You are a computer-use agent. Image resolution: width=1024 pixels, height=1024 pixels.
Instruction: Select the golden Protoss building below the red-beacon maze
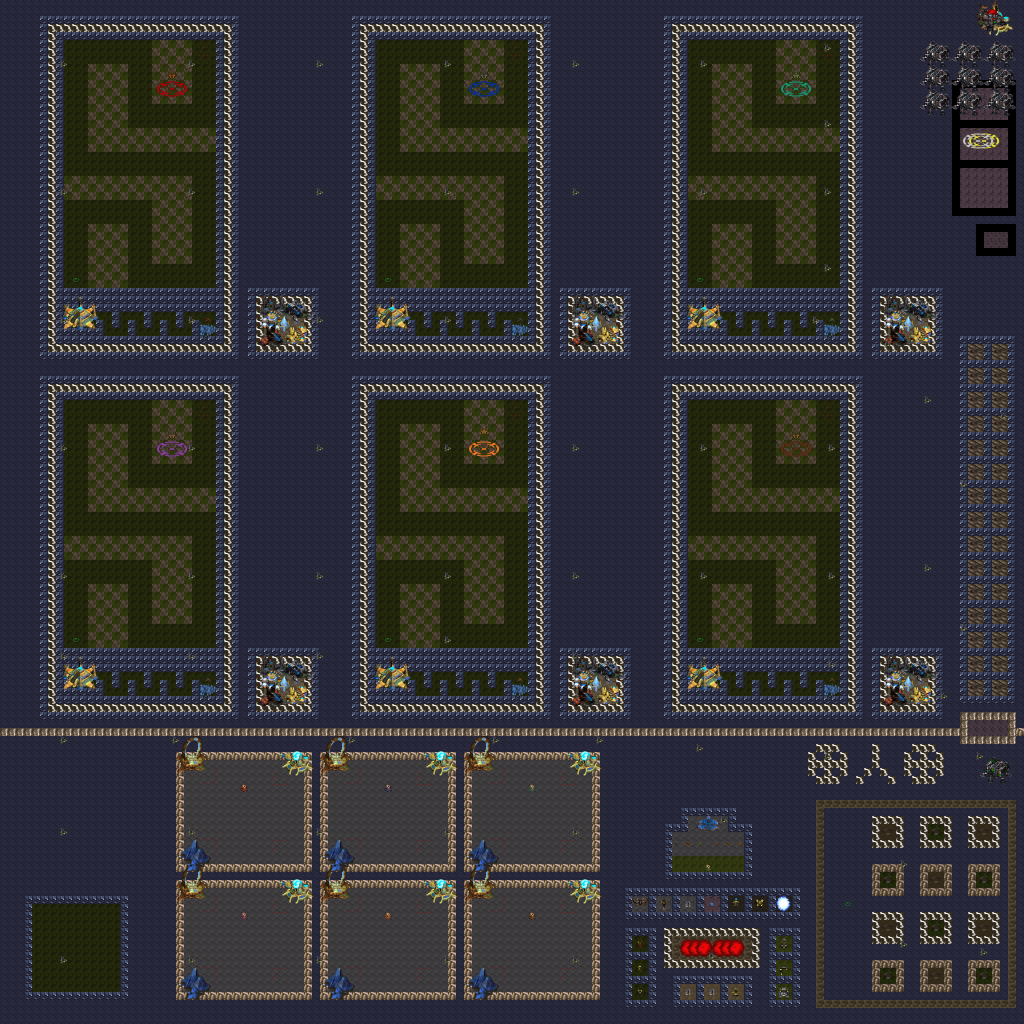point(80,317)
